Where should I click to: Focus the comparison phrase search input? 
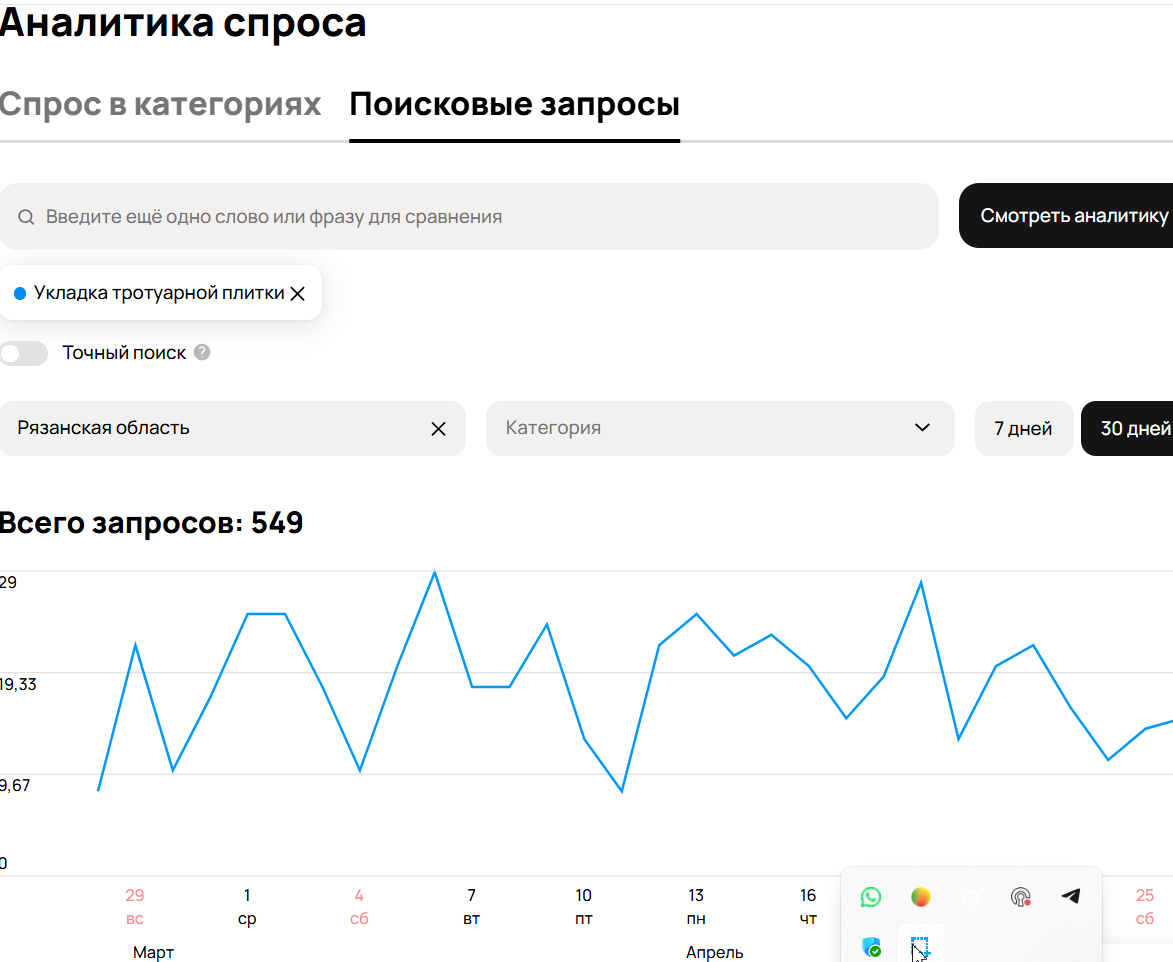point(480,217)
